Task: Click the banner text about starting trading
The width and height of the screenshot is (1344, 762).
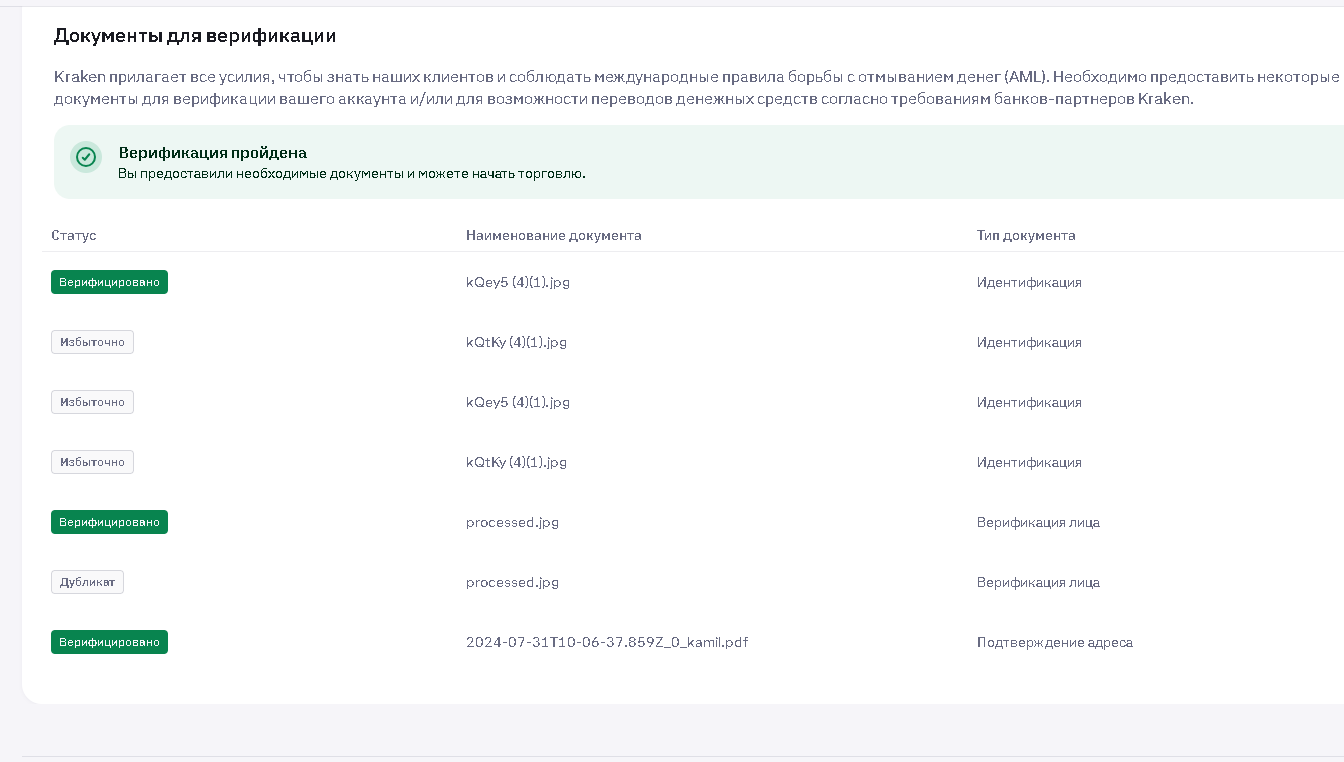Action: point(351,174)
